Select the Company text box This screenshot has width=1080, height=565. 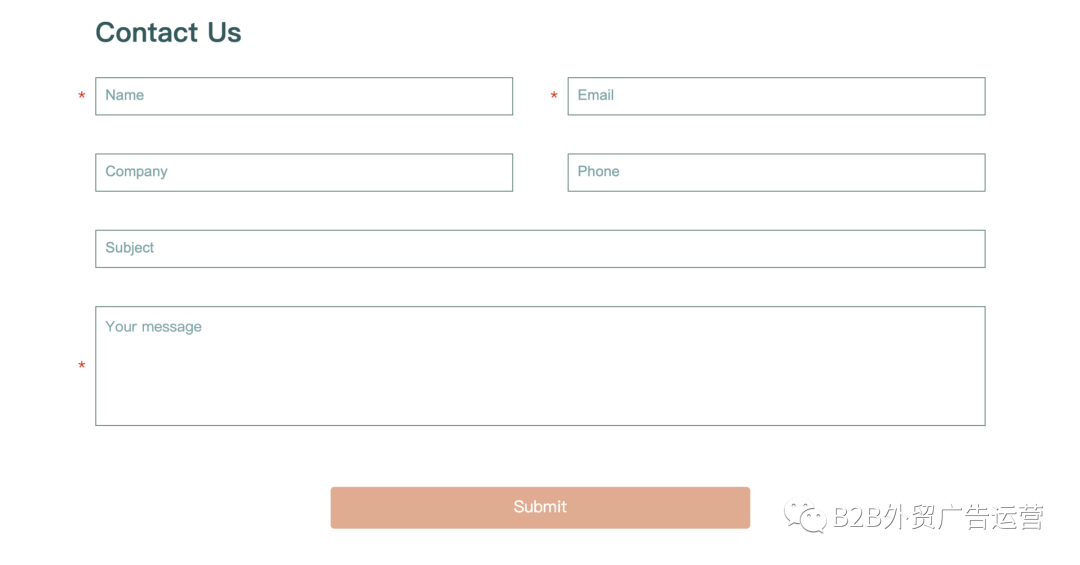pos(304,172)
